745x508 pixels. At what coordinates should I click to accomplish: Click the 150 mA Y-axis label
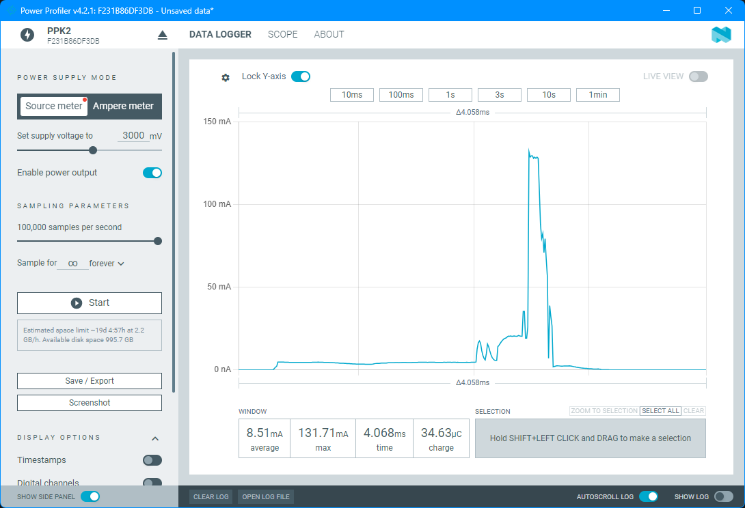(x=217, y=121)
